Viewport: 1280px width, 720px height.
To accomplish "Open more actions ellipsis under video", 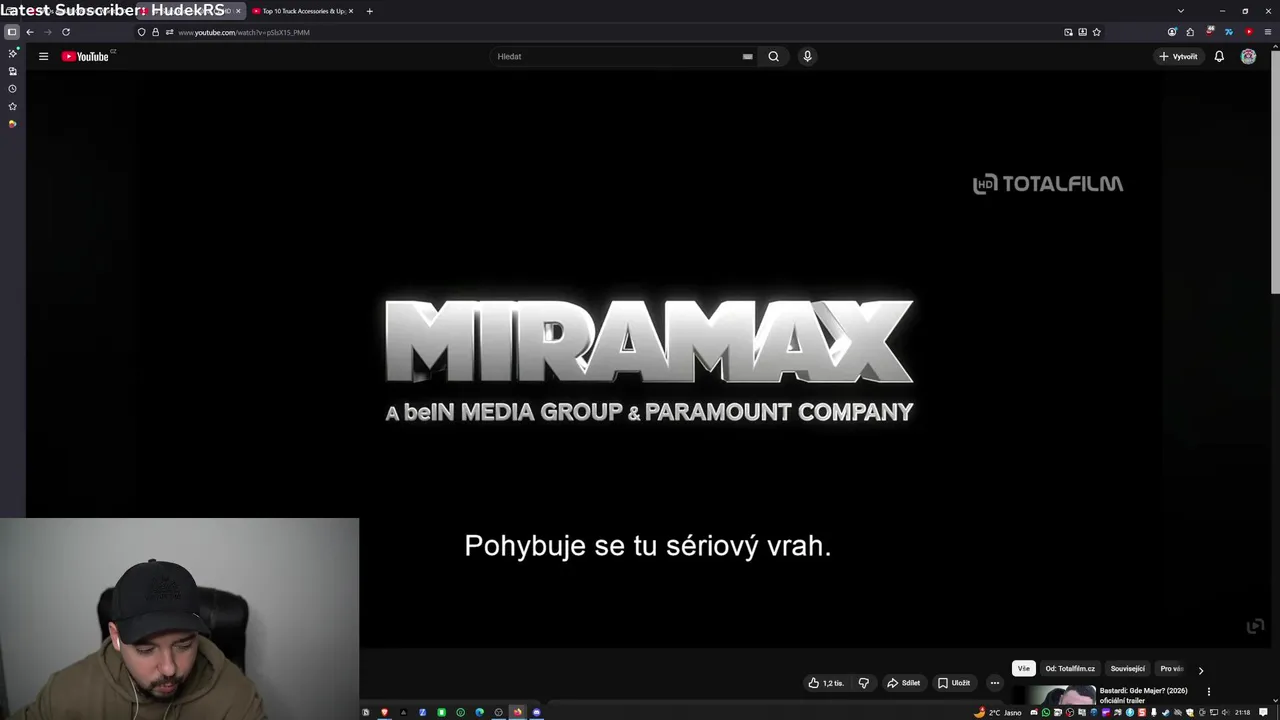I will [x=994, y=683].
